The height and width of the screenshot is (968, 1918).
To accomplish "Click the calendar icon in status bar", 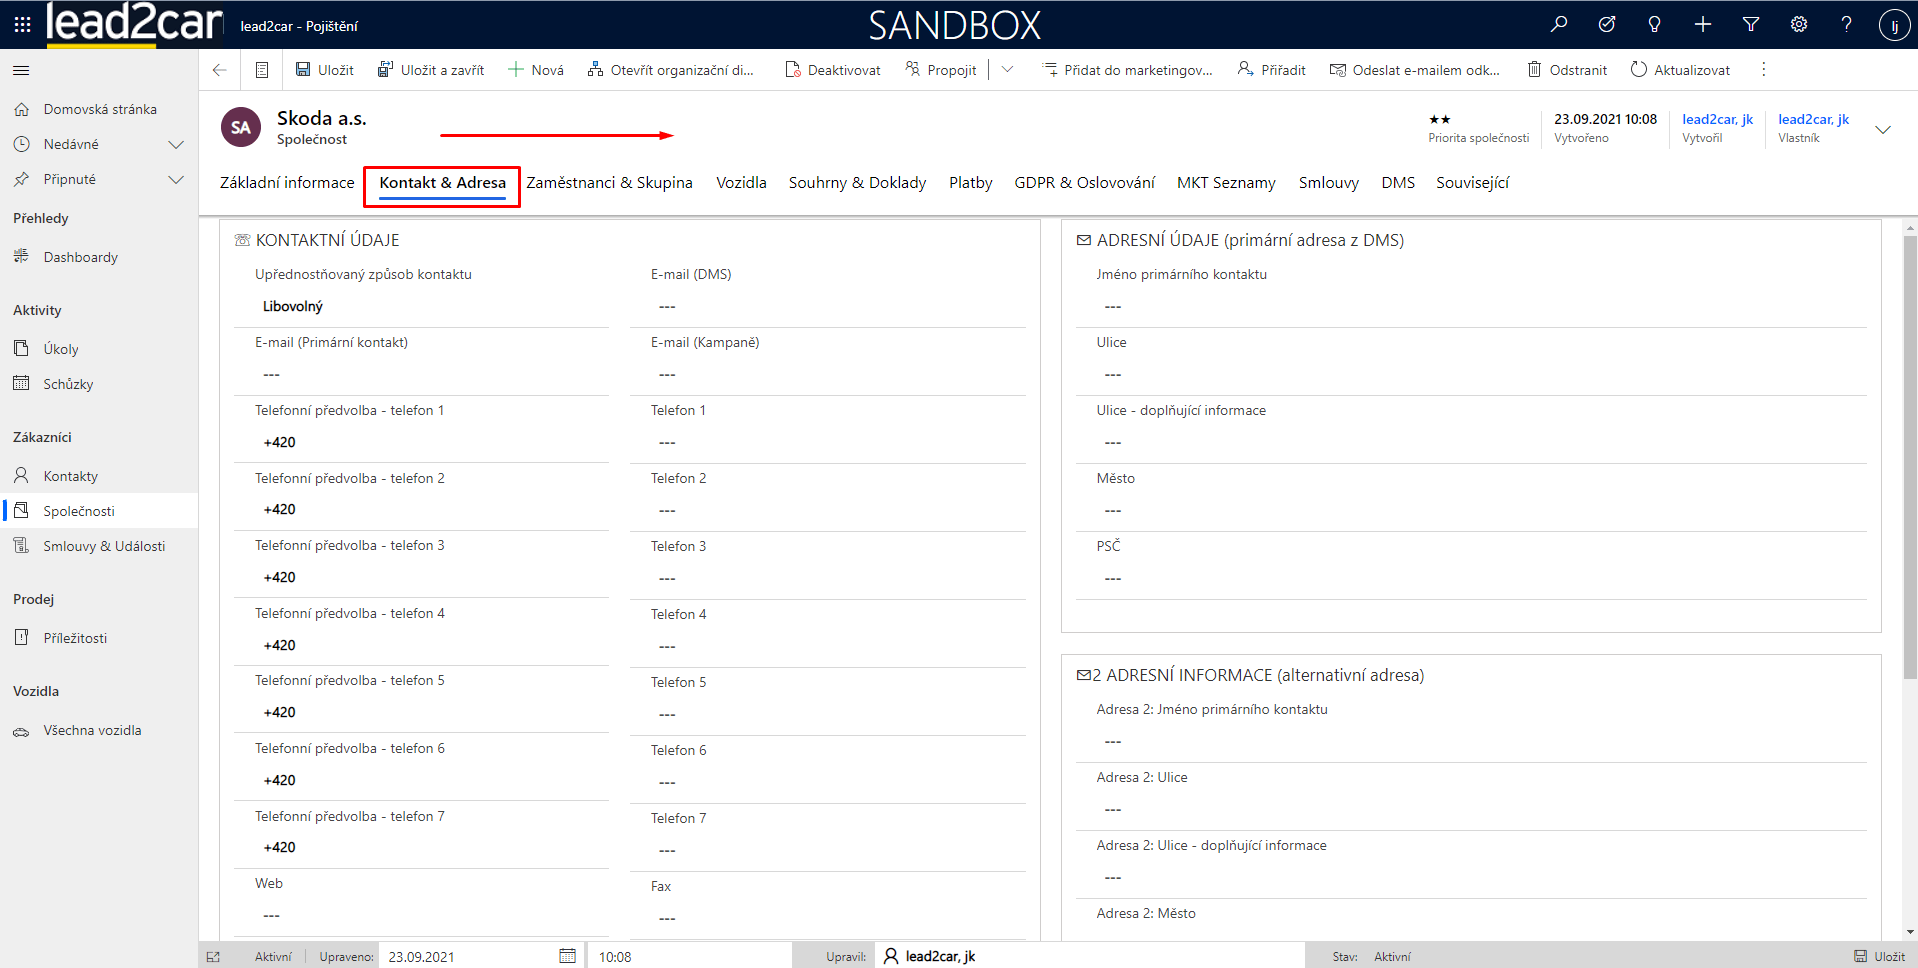I will tap(567, 956).
